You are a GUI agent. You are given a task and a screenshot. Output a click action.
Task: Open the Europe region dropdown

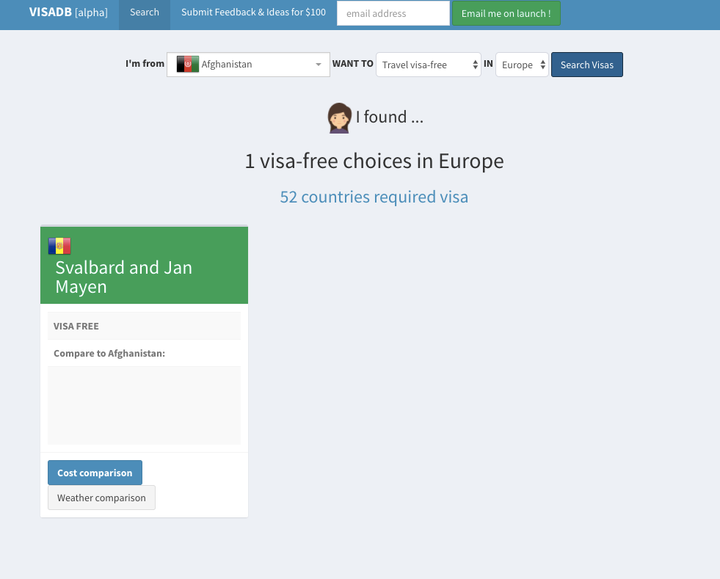[522, 65]
